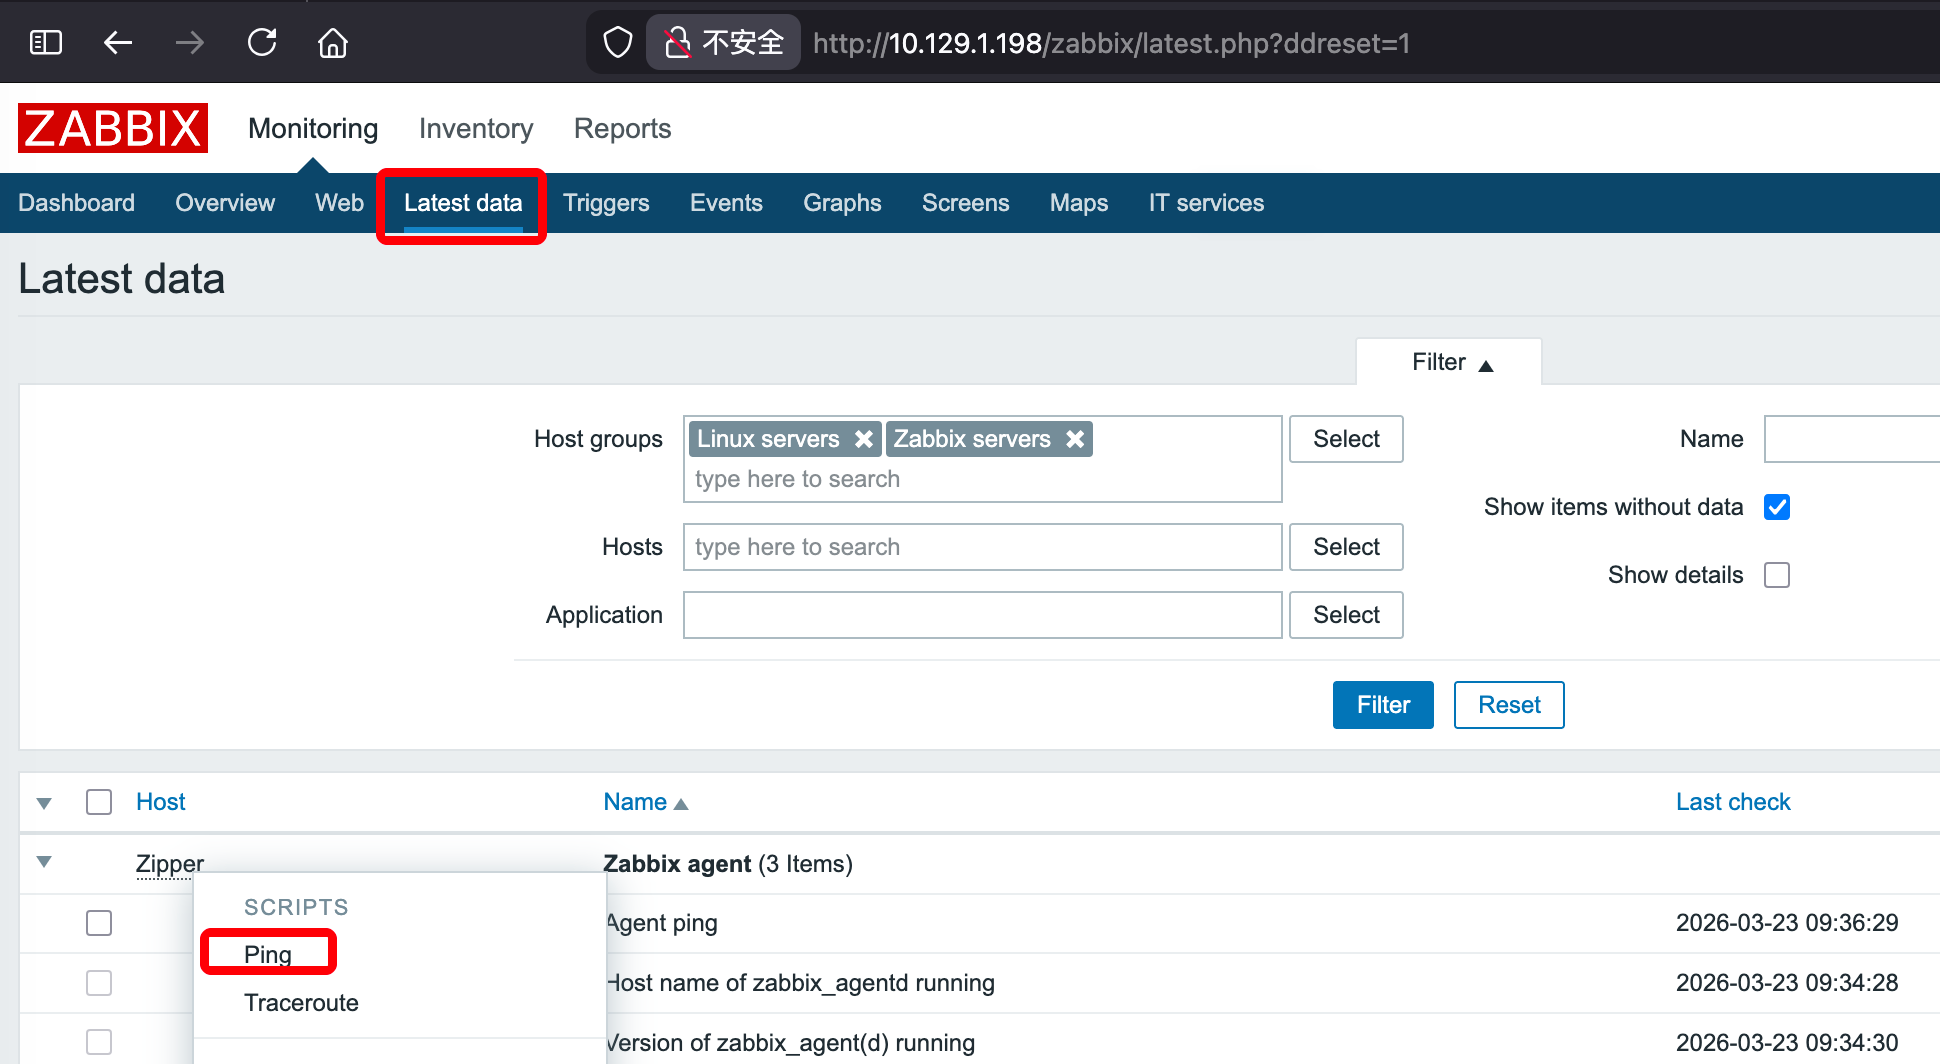
Task: Switch to the Triggers tab
Action: click(x=606, y=203)
